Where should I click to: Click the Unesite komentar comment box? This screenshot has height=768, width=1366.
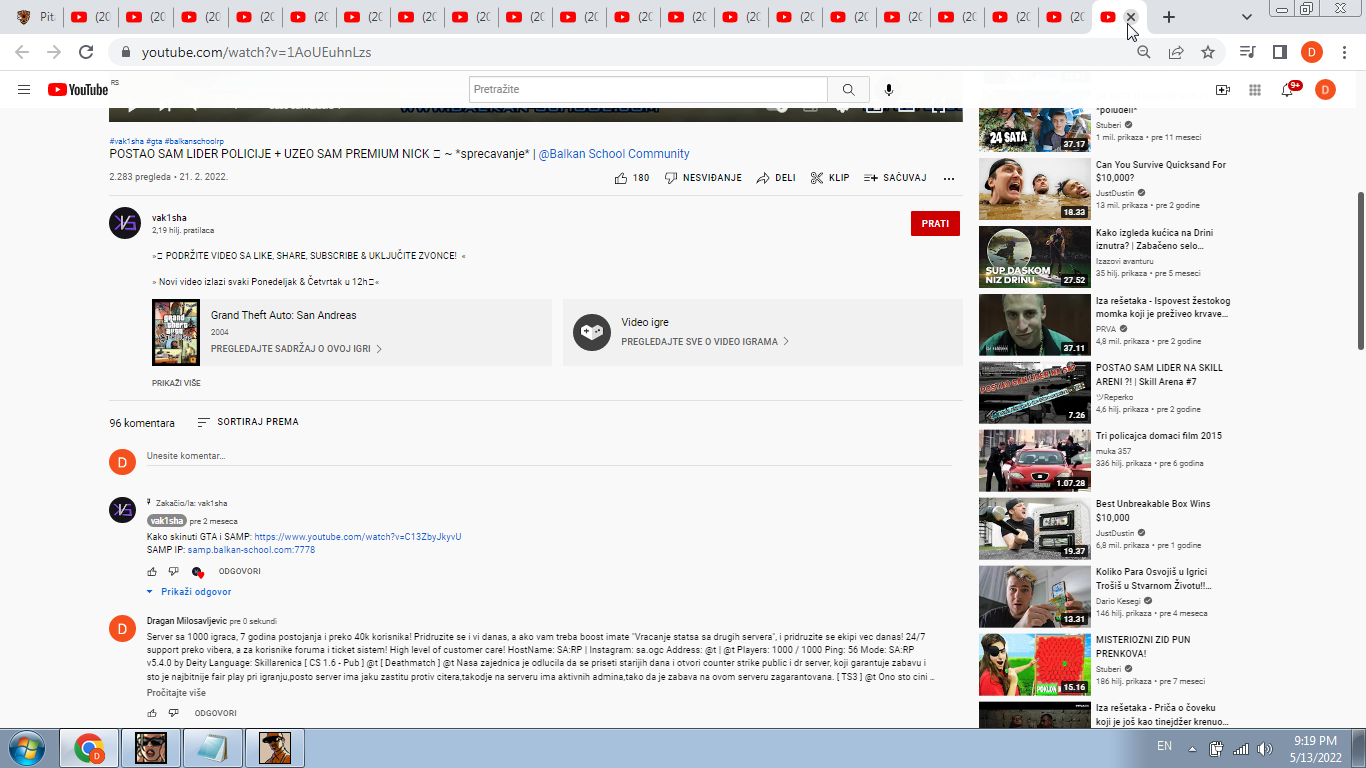coord(549,456)
